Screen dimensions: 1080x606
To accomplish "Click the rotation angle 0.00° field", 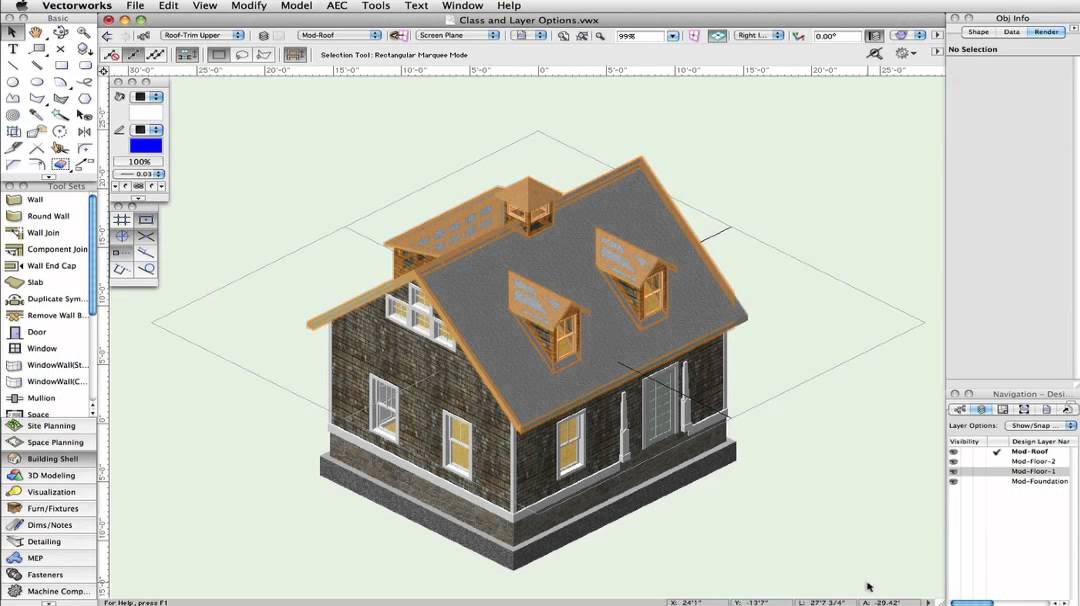I will (837, 36).
